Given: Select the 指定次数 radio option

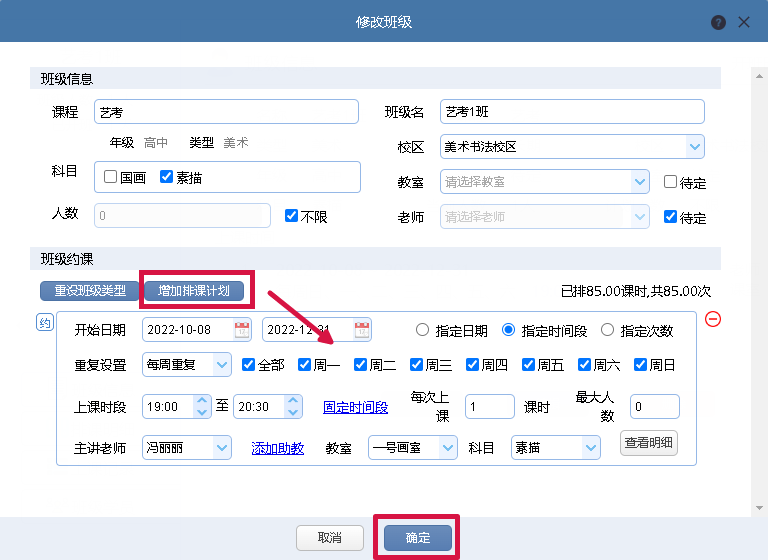Looking at the screenshot, I should click(607, 330).
